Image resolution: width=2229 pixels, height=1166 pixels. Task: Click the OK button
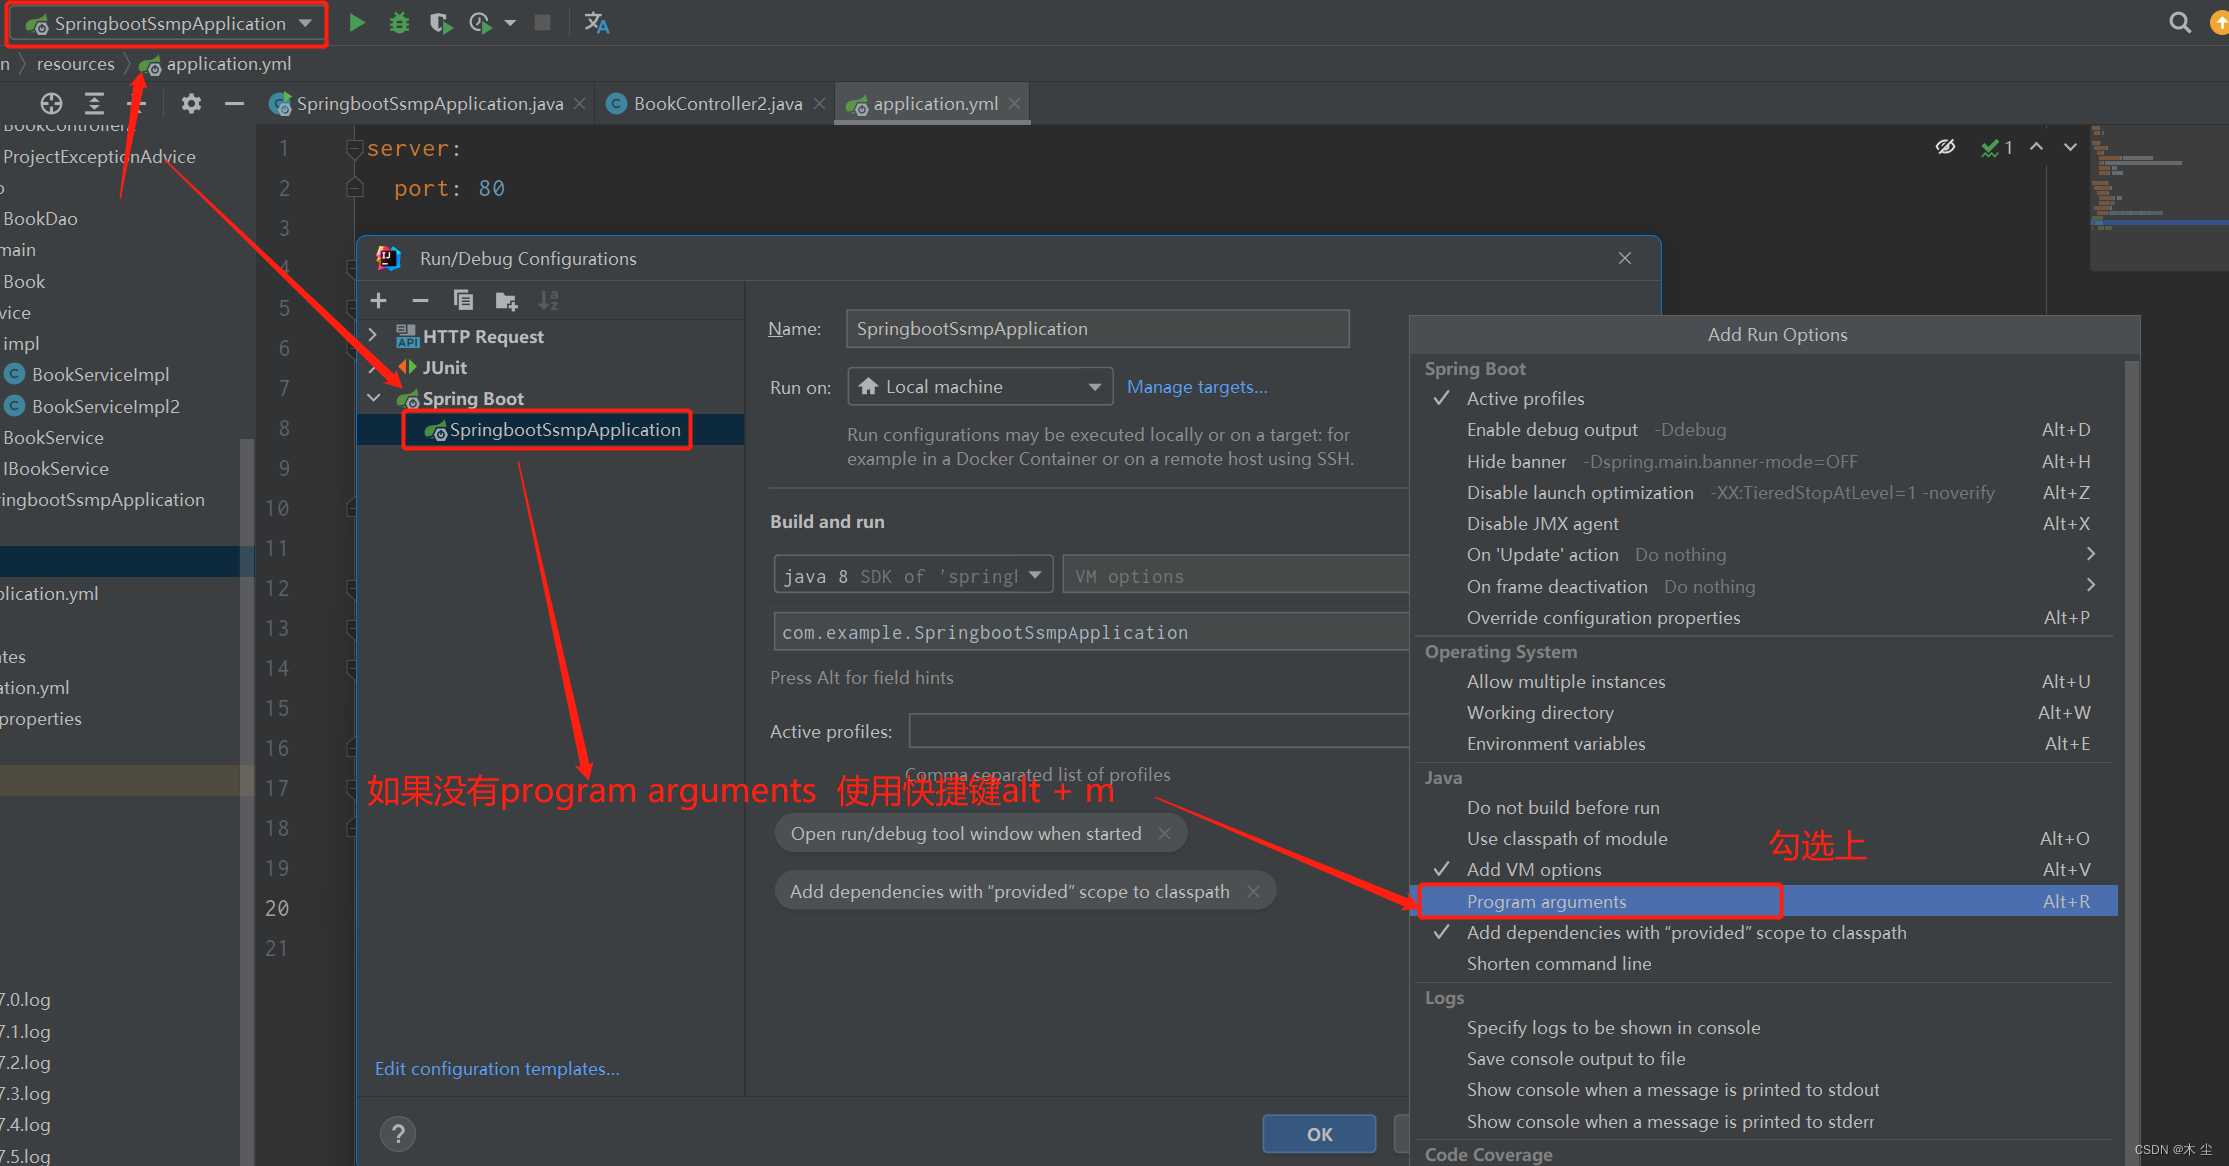pos(1318,1134)
